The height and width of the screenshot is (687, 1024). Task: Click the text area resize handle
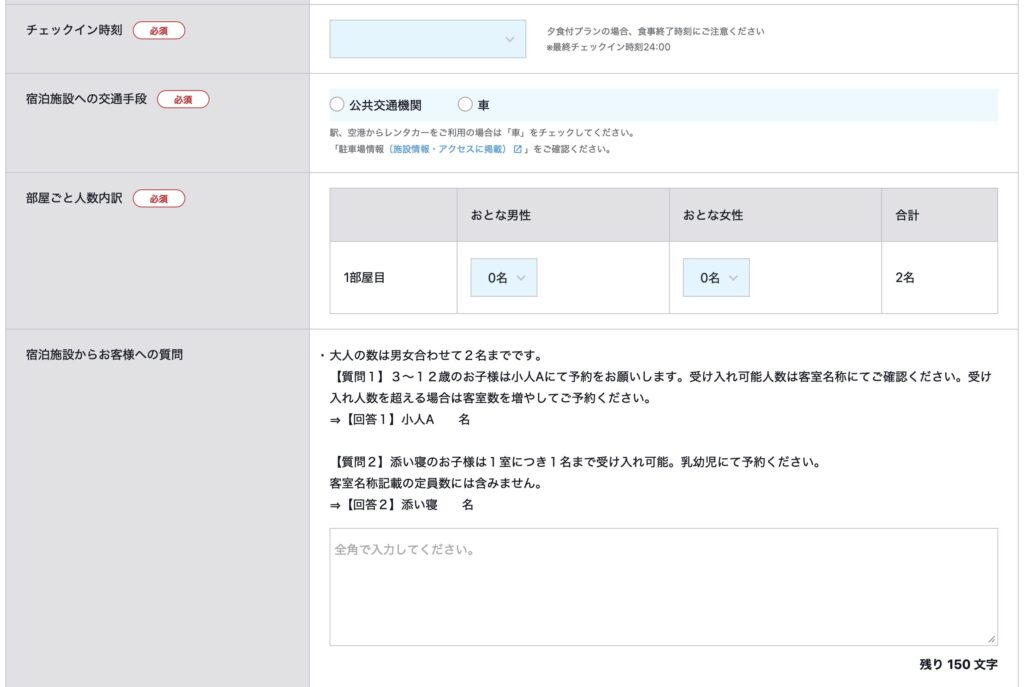point(991,639)
